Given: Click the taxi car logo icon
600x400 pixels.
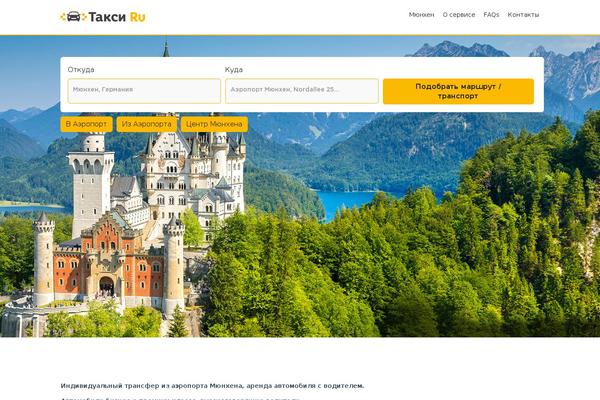Looking at the screenshot, I should [73, 17].
